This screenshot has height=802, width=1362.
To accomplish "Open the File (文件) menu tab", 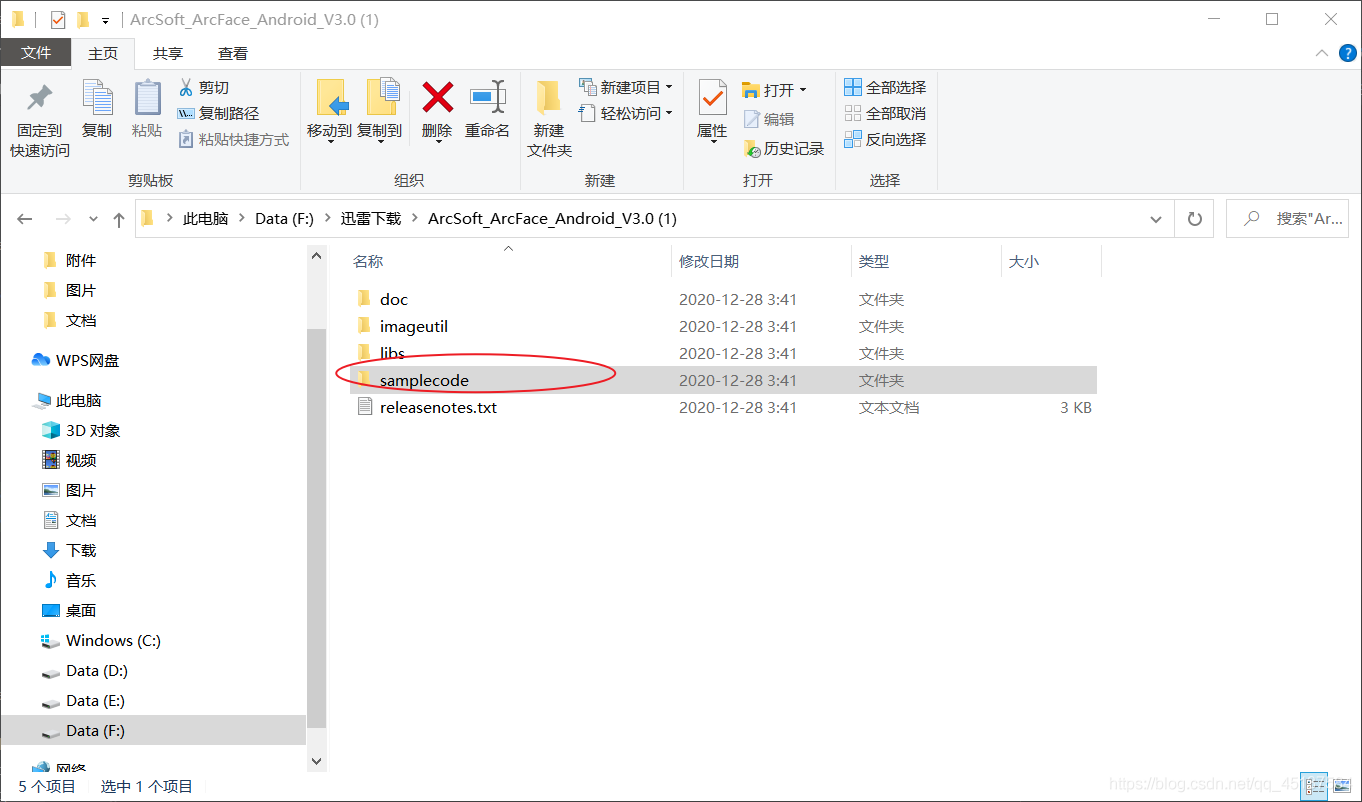I will [x=36, y=53].
